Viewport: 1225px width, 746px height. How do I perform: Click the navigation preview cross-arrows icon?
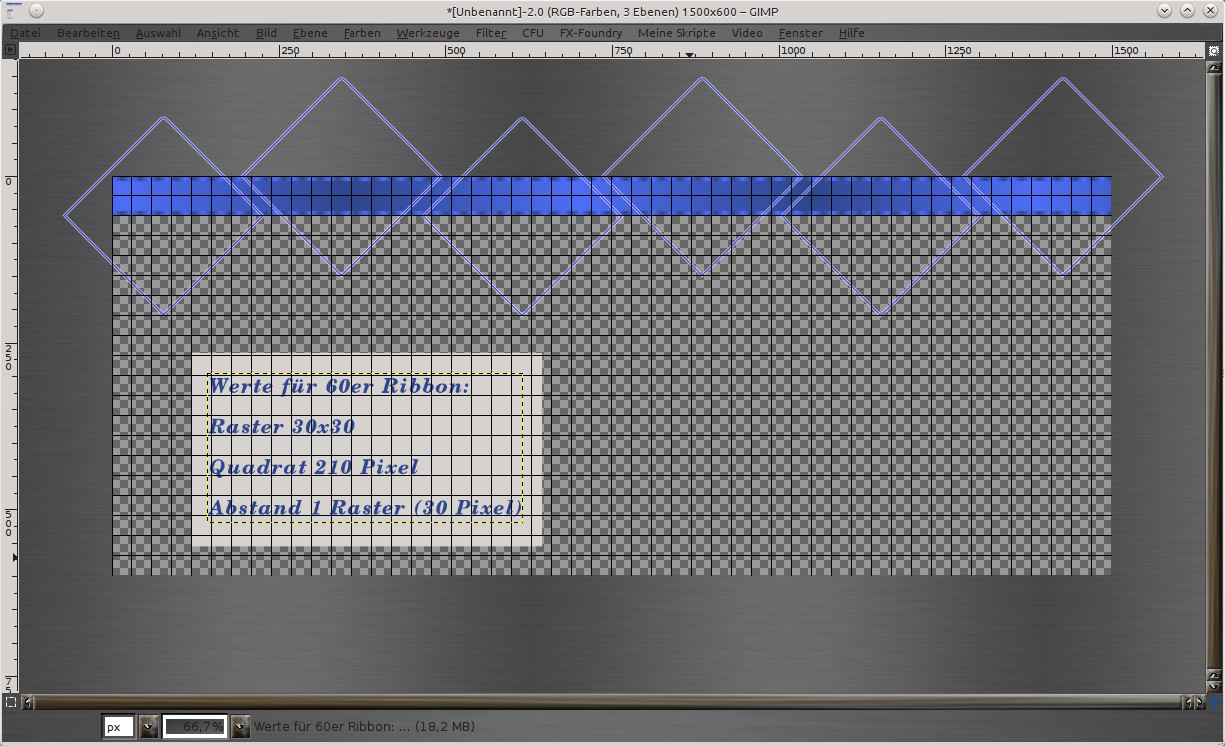click(1214, 702)
